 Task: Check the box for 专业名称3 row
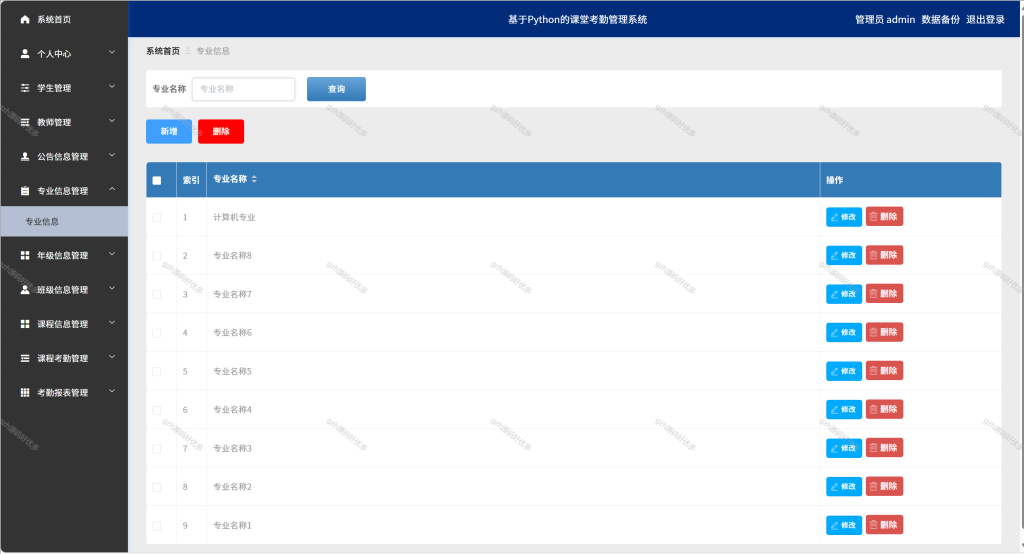point(157,449)
